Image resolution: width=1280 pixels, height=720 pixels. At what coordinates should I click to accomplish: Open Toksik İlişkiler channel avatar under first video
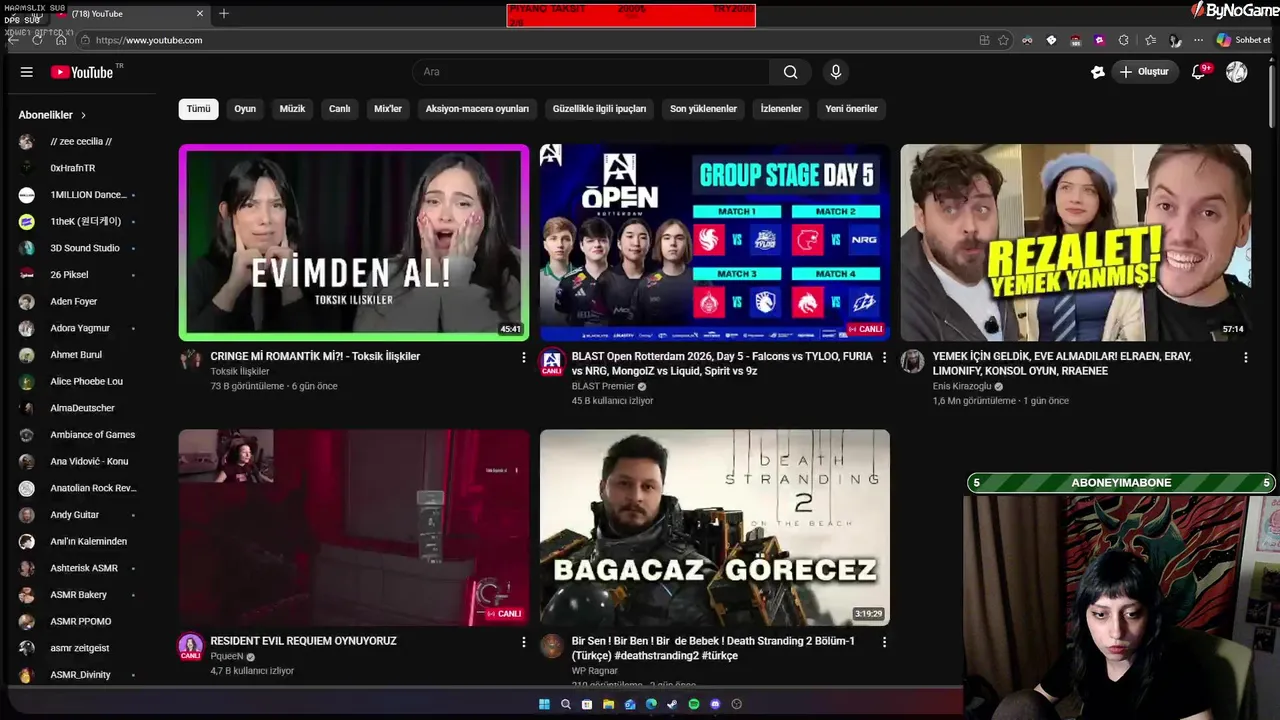coord(191,360)
